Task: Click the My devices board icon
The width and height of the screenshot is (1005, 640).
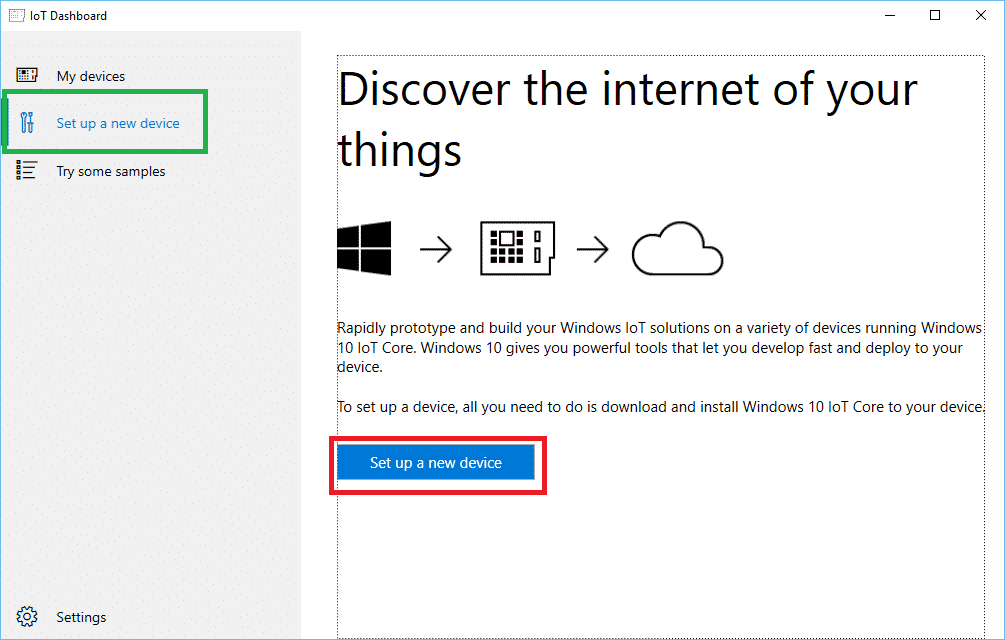Action: point(27,74)
